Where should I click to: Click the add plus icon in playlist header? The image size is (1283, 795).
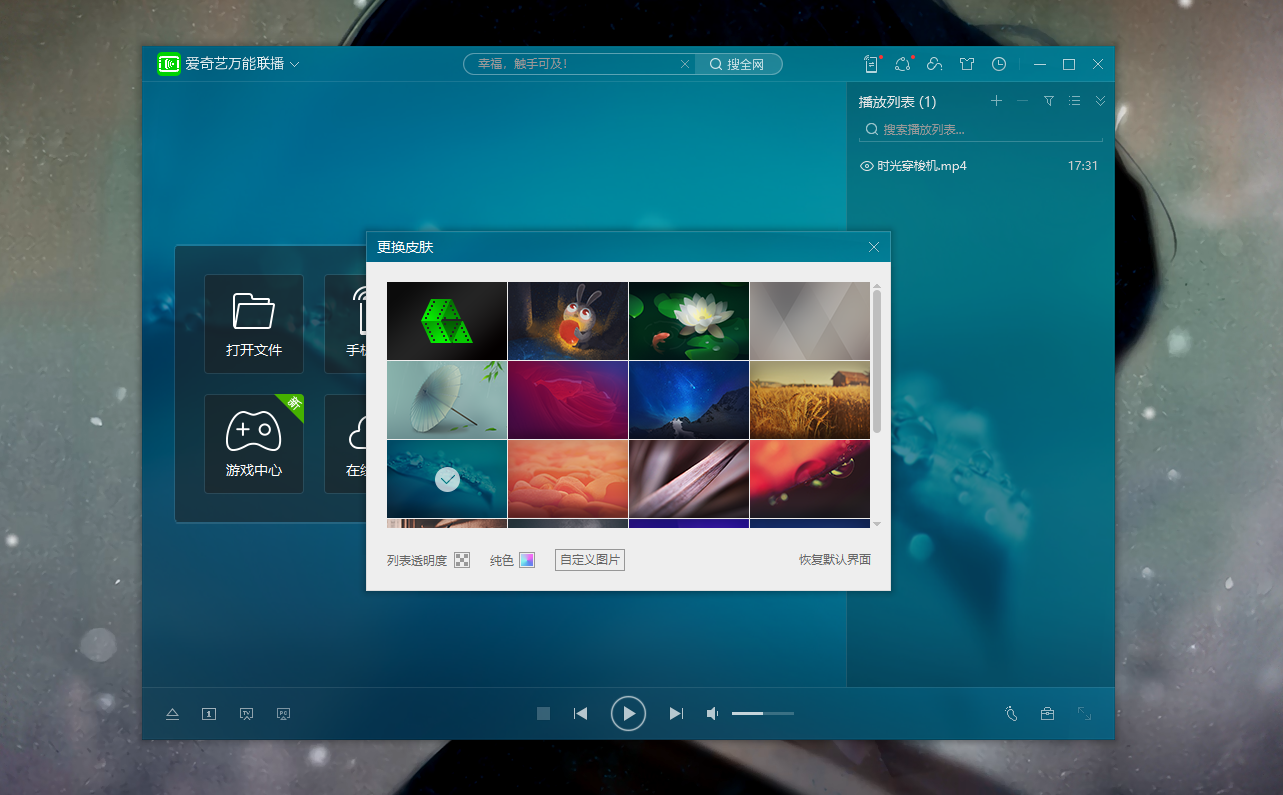tap(996, 101)
